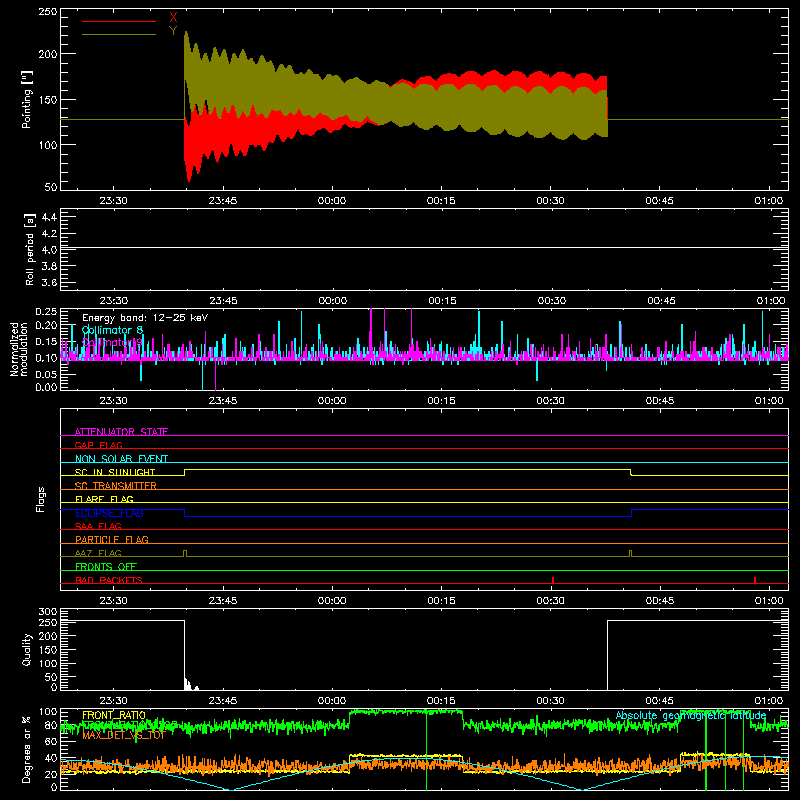Click 23:30 time label under Quality plot

click(x=113, y=701)
